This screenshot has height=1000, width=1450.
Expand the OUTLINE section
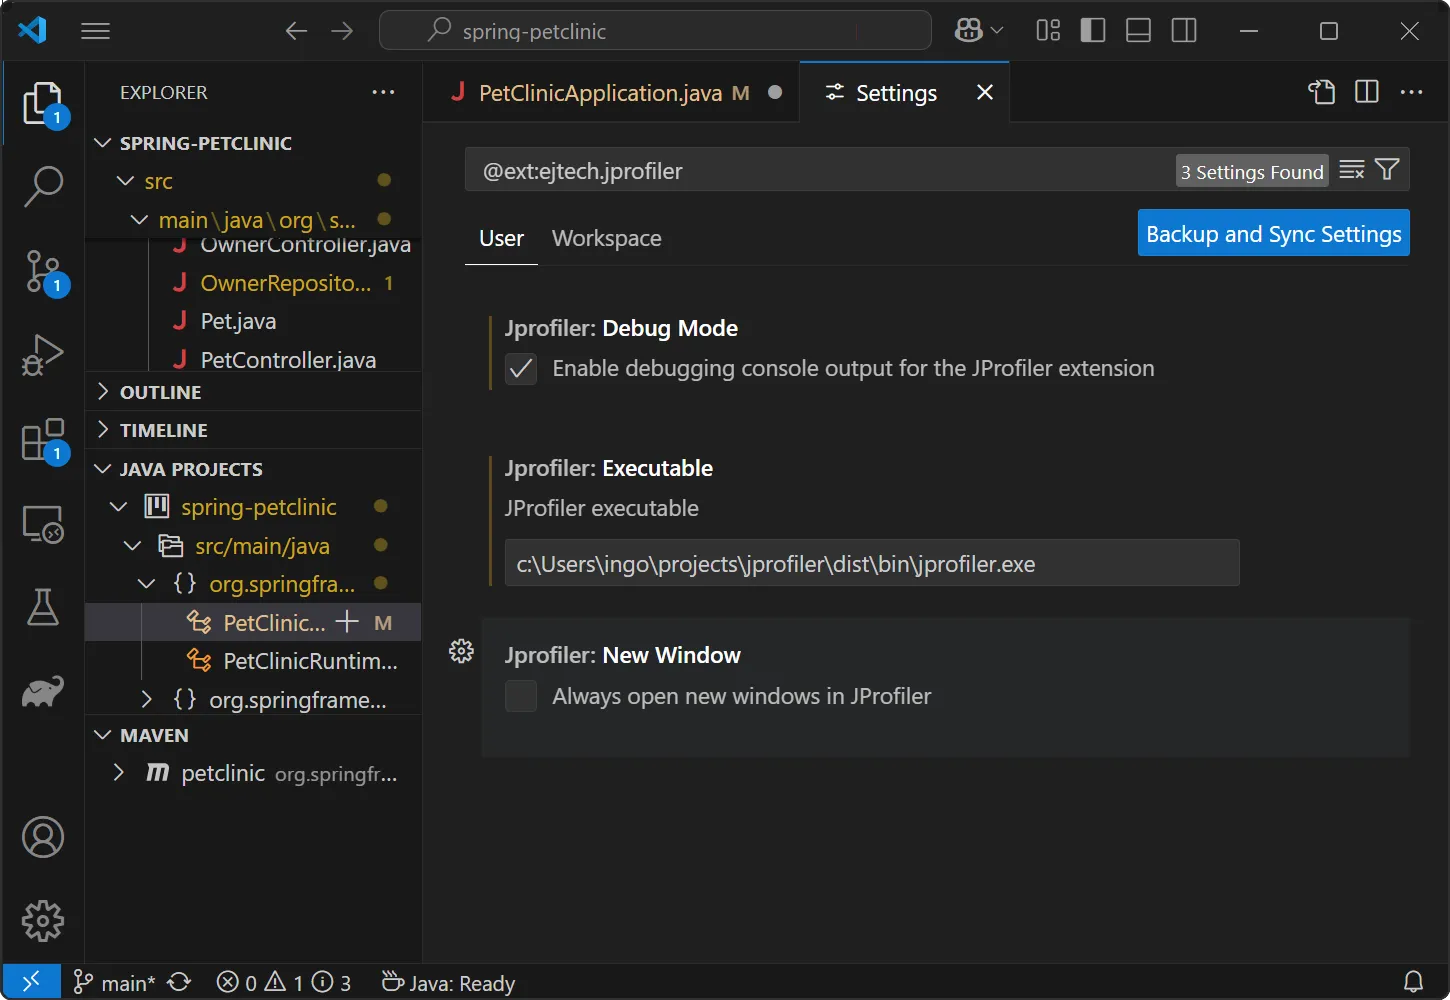point(253,392)
